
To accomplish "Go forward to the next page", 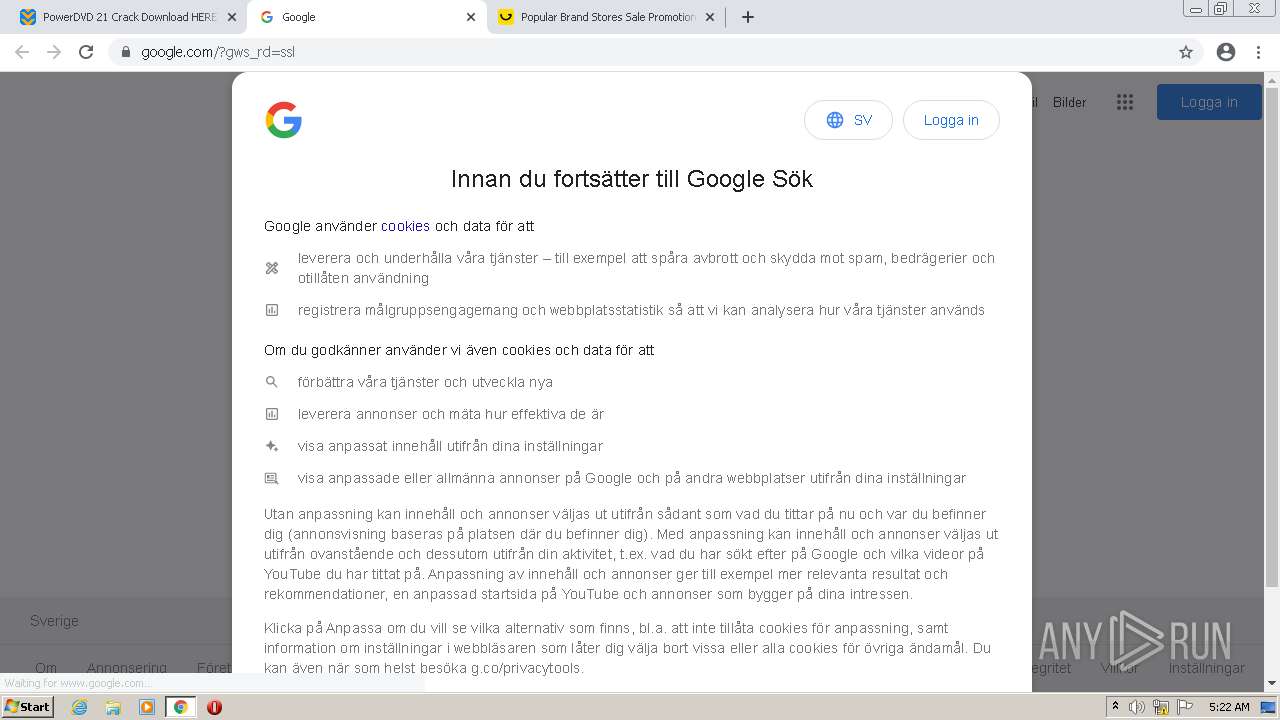I will (54, 52).
